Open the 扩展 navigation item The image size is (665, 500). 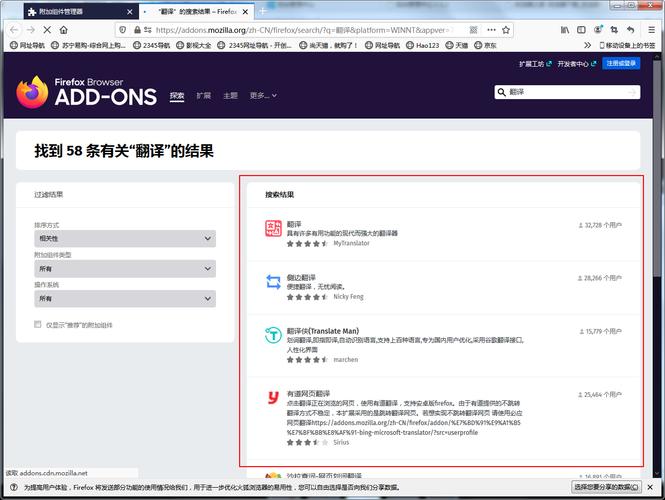tap(204, 95)
